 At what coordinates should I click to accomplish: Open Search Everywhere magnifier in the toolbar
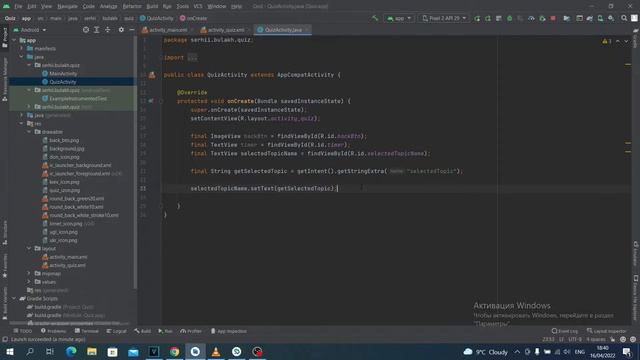tap(624, 18)
